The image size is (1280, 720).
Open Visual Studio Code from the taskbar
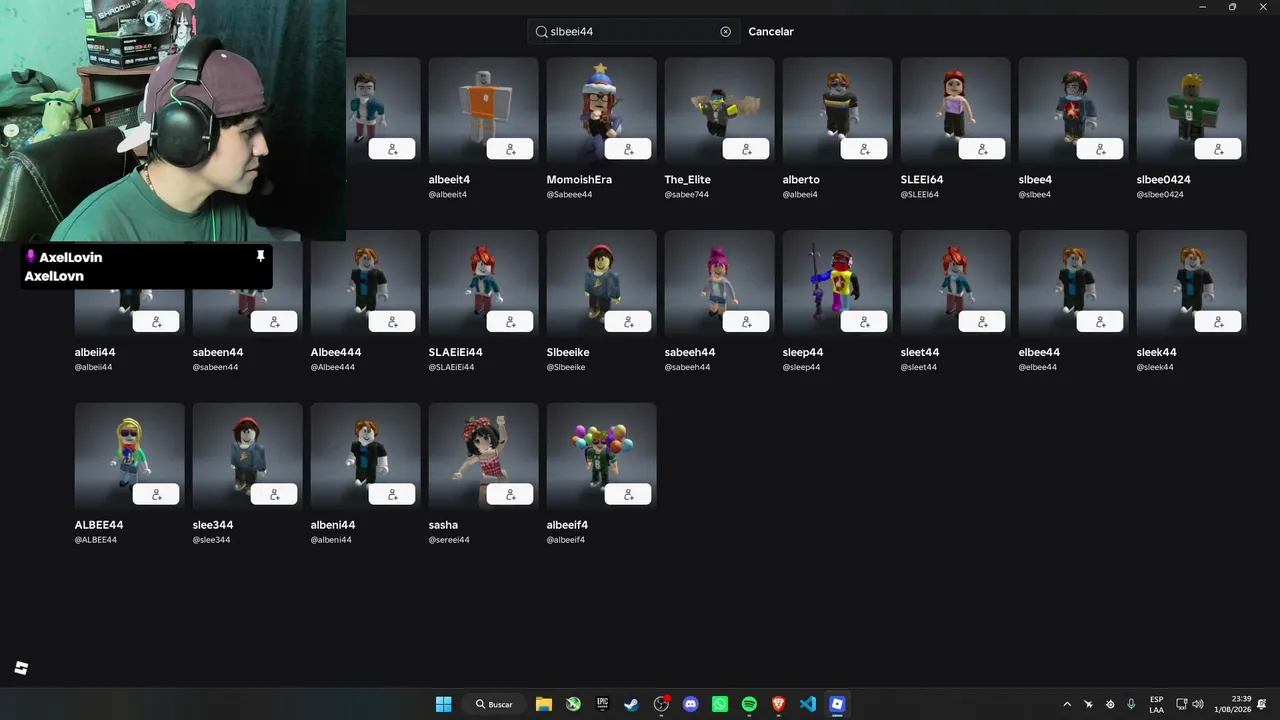808,704
